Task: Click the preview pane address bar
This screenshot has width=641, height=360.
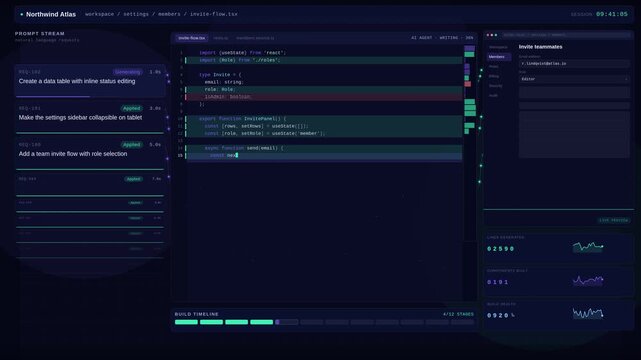Action: (567, 35)
